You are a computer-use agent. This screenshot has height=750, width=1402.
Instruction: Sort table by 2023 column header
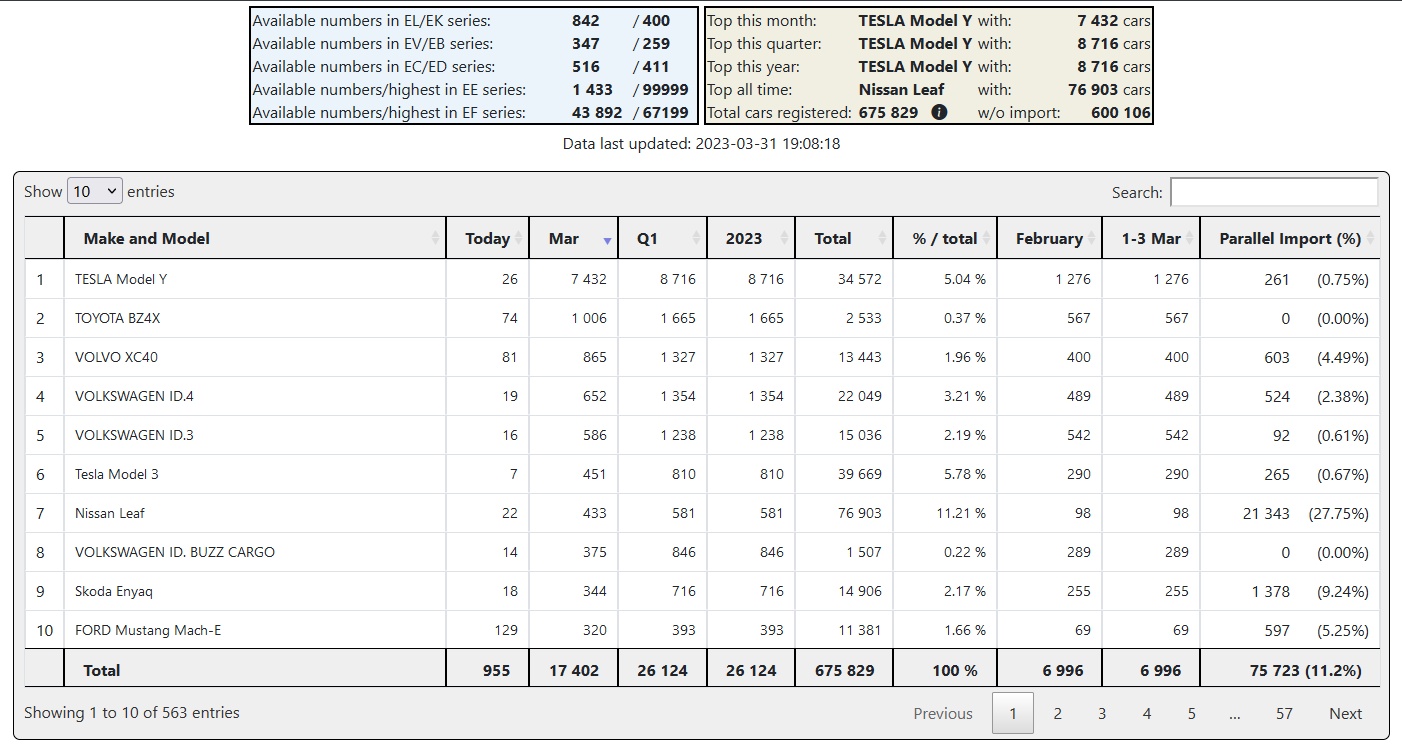click(x=751, y=238)
